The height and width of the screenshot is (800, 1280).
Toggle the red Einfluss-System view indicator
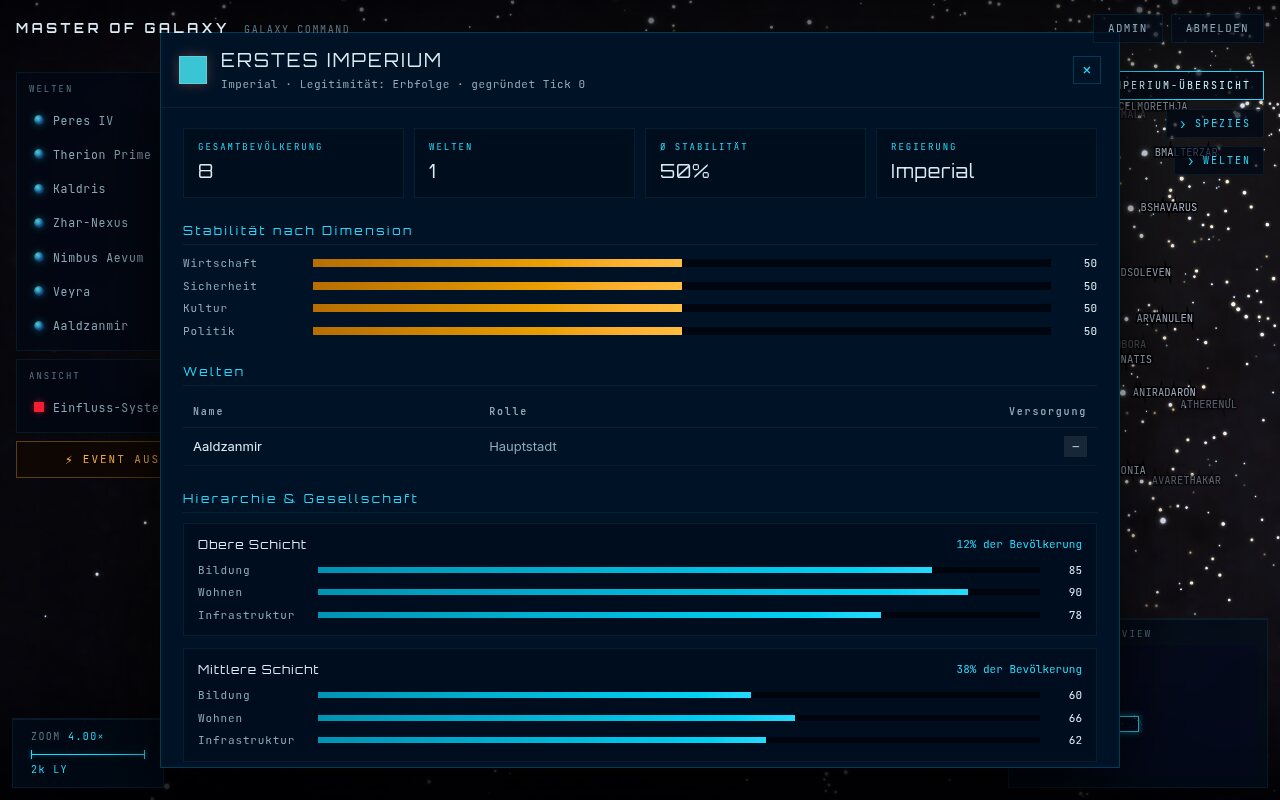tap(39, 407)
